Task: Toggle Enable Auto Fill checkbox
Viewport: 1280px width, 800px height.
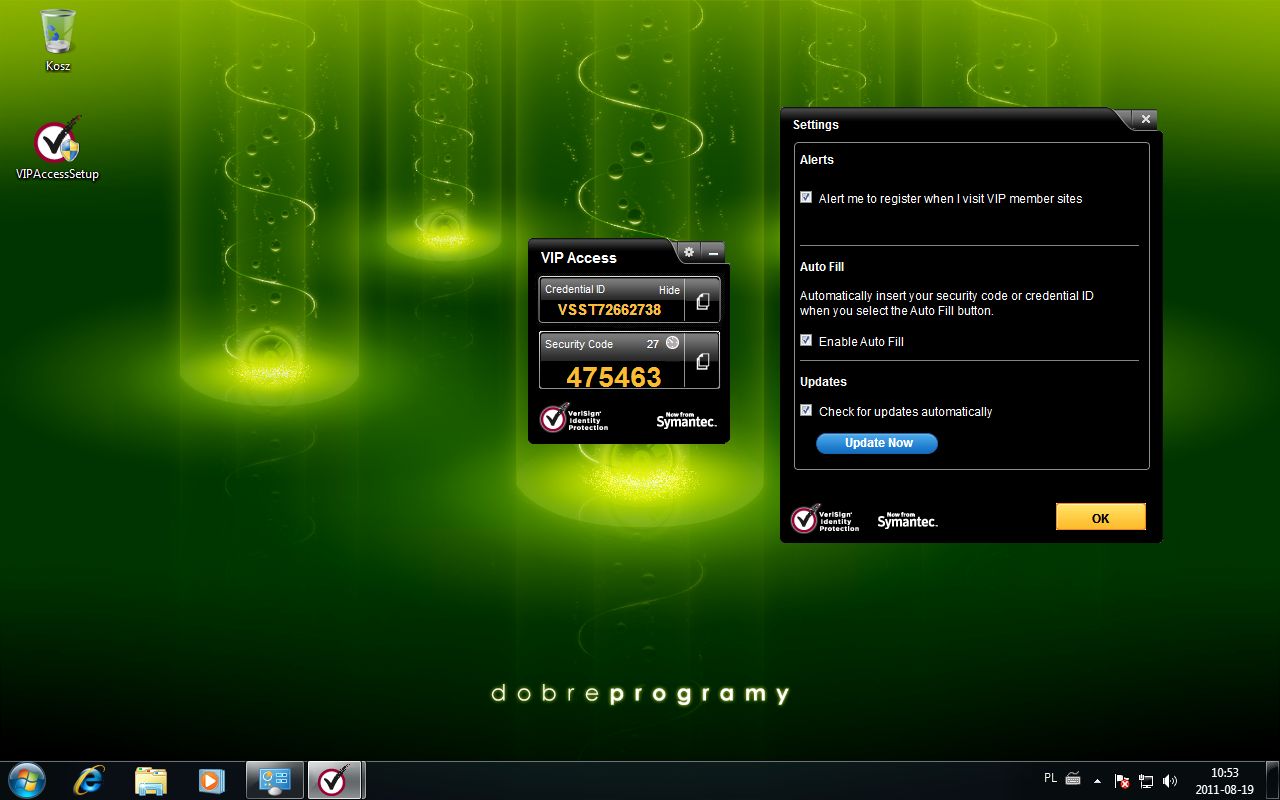Action: 806,340
